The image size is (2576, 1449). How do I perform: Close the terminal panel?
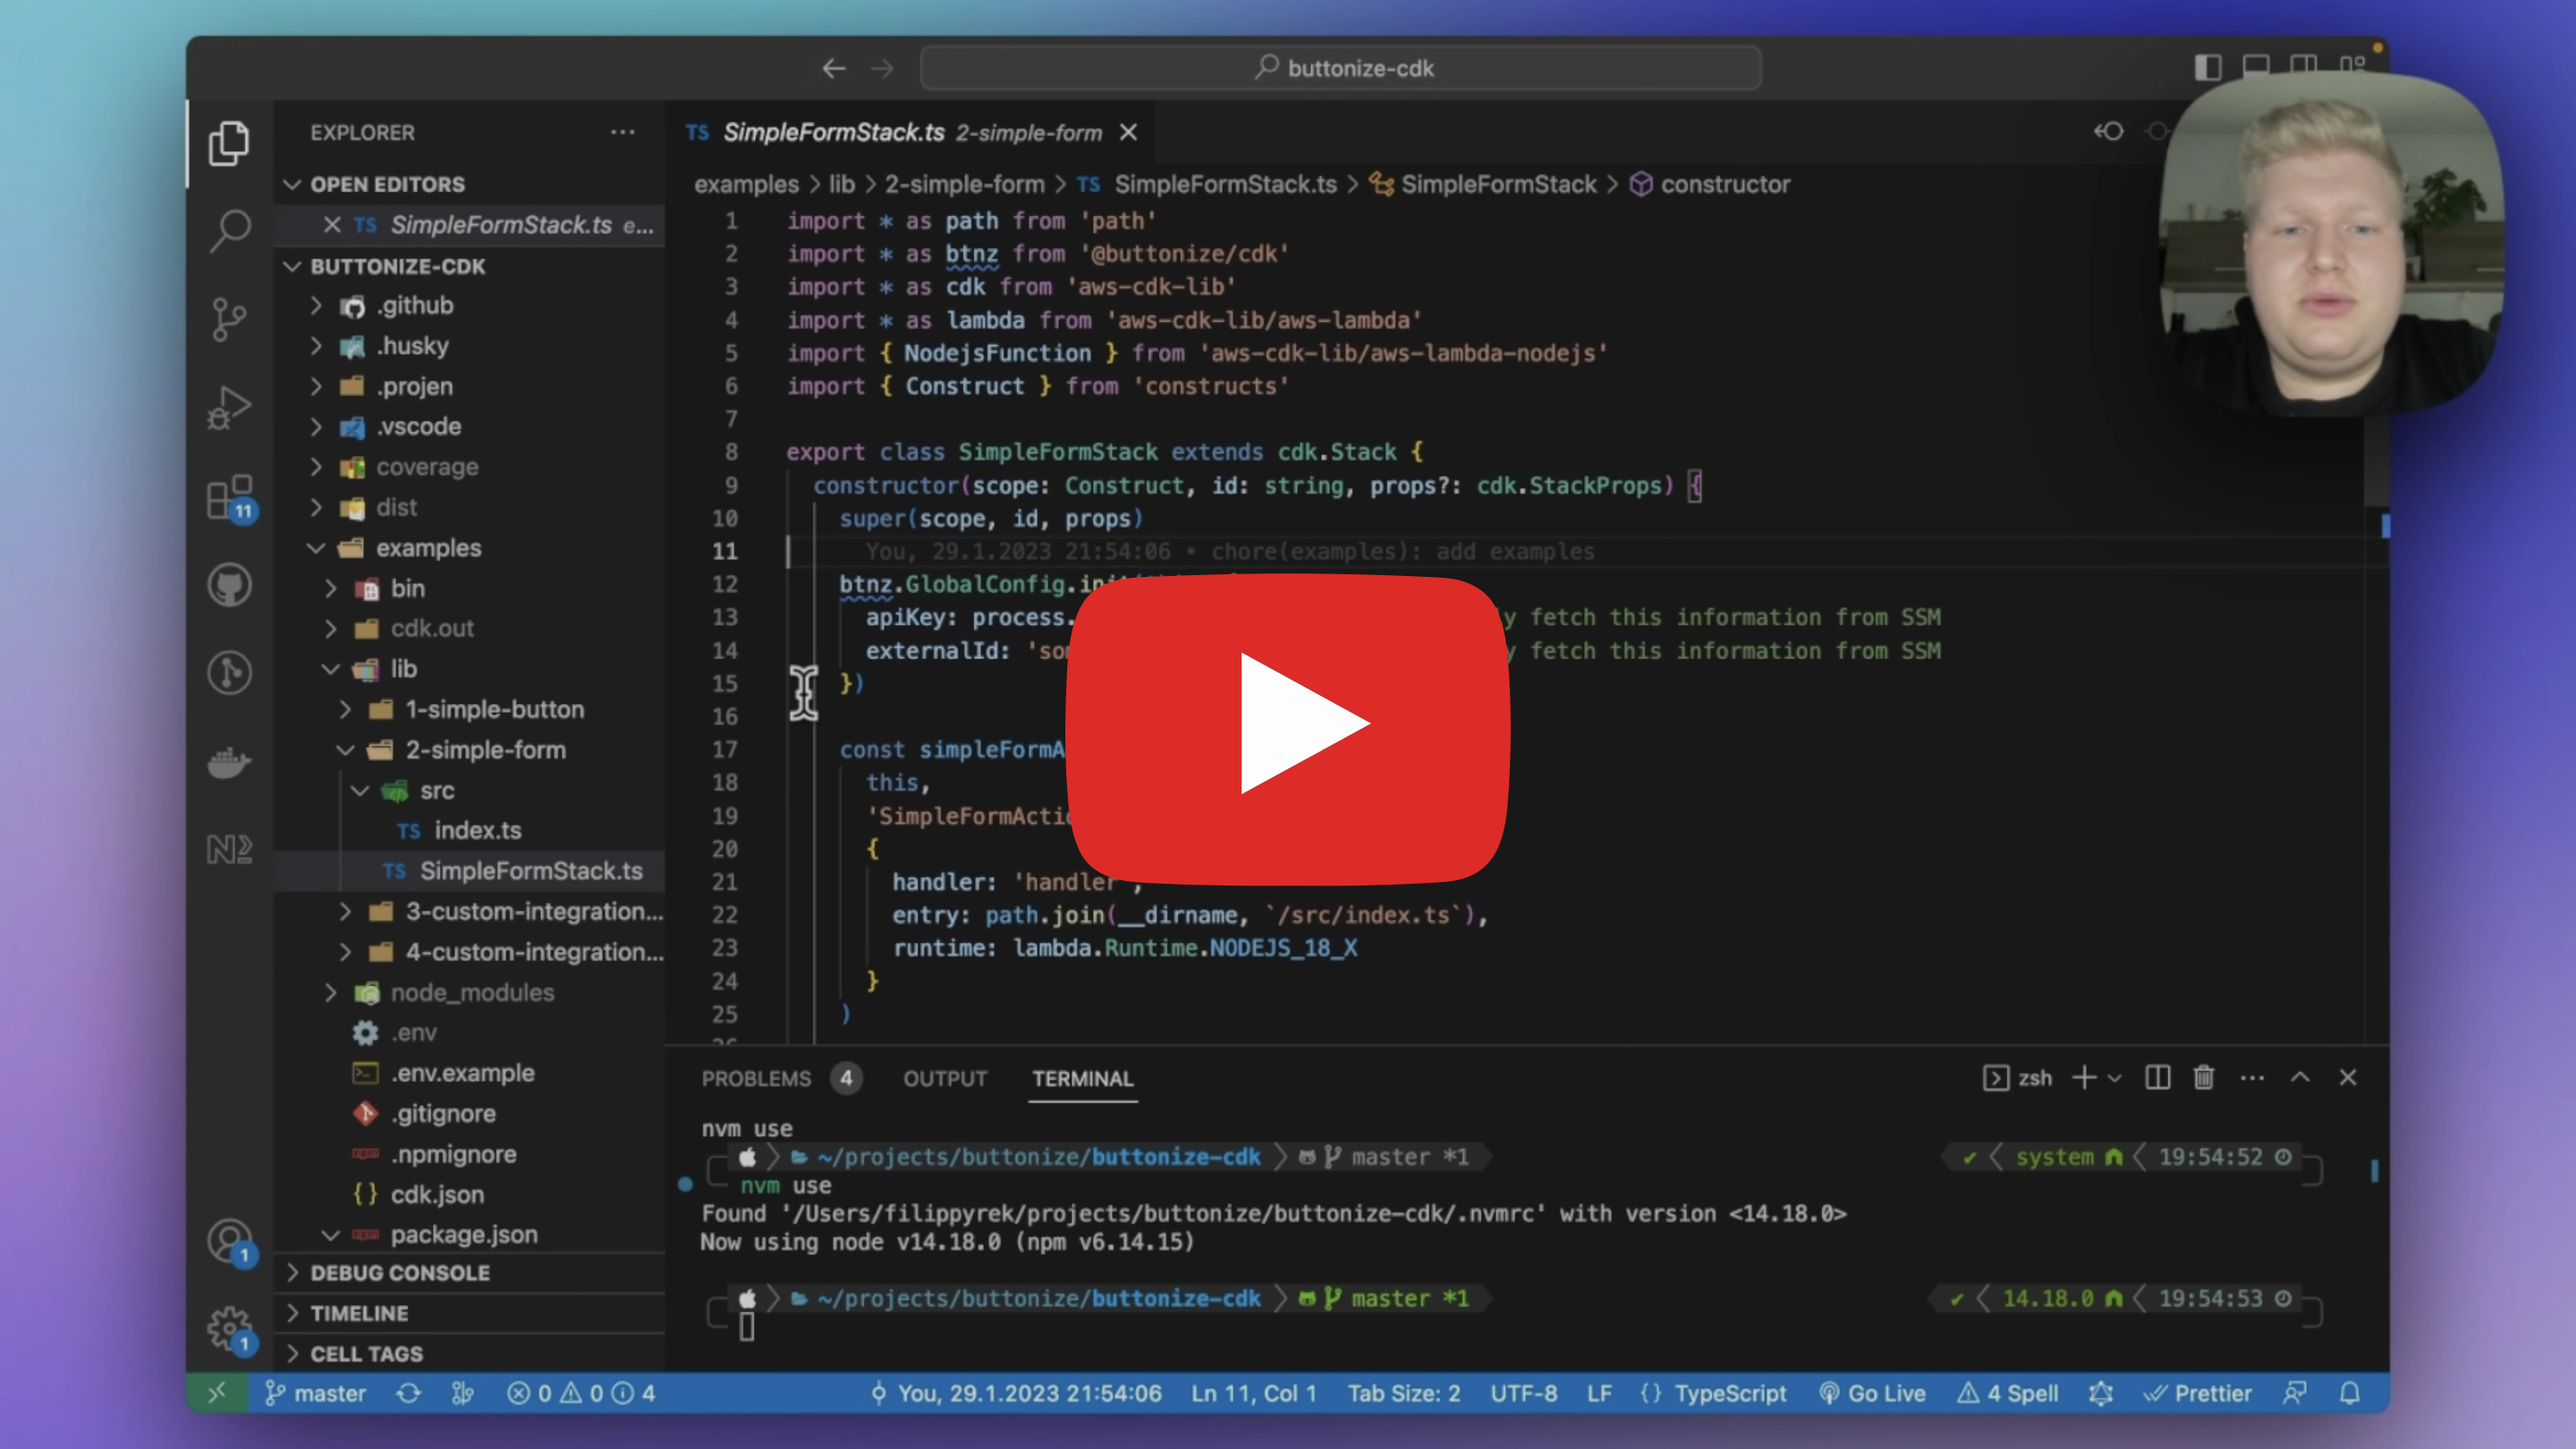(2348, 1078)
